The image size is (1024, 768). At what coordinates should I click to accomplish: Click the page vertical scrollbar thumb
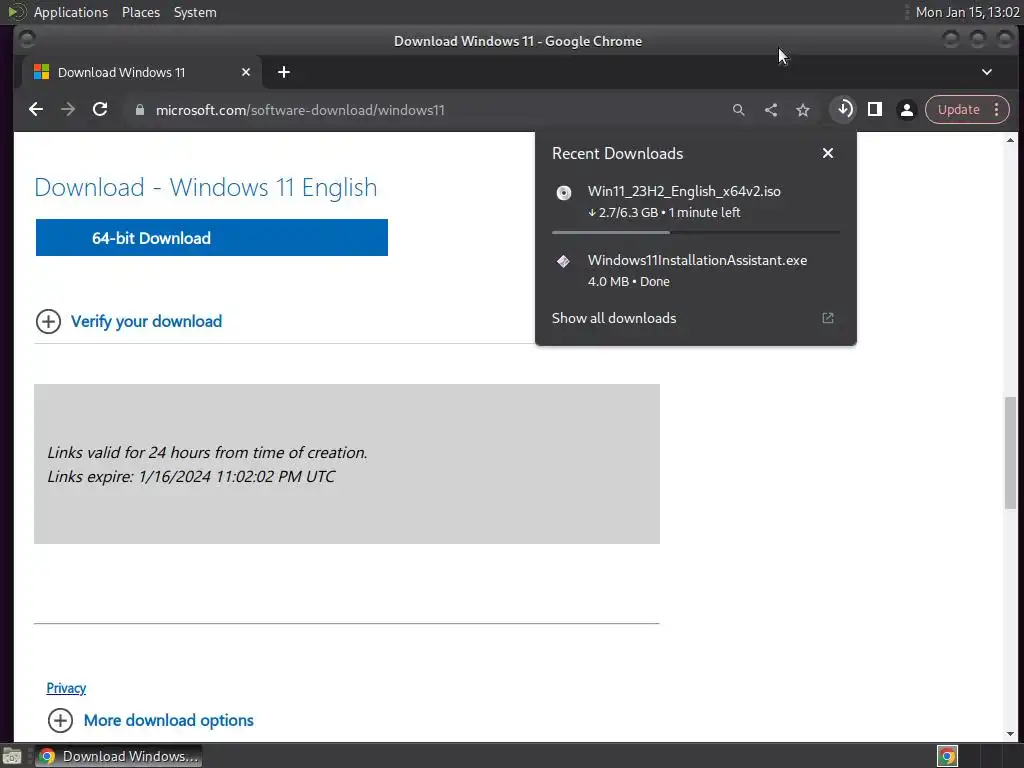[1010, 452]
